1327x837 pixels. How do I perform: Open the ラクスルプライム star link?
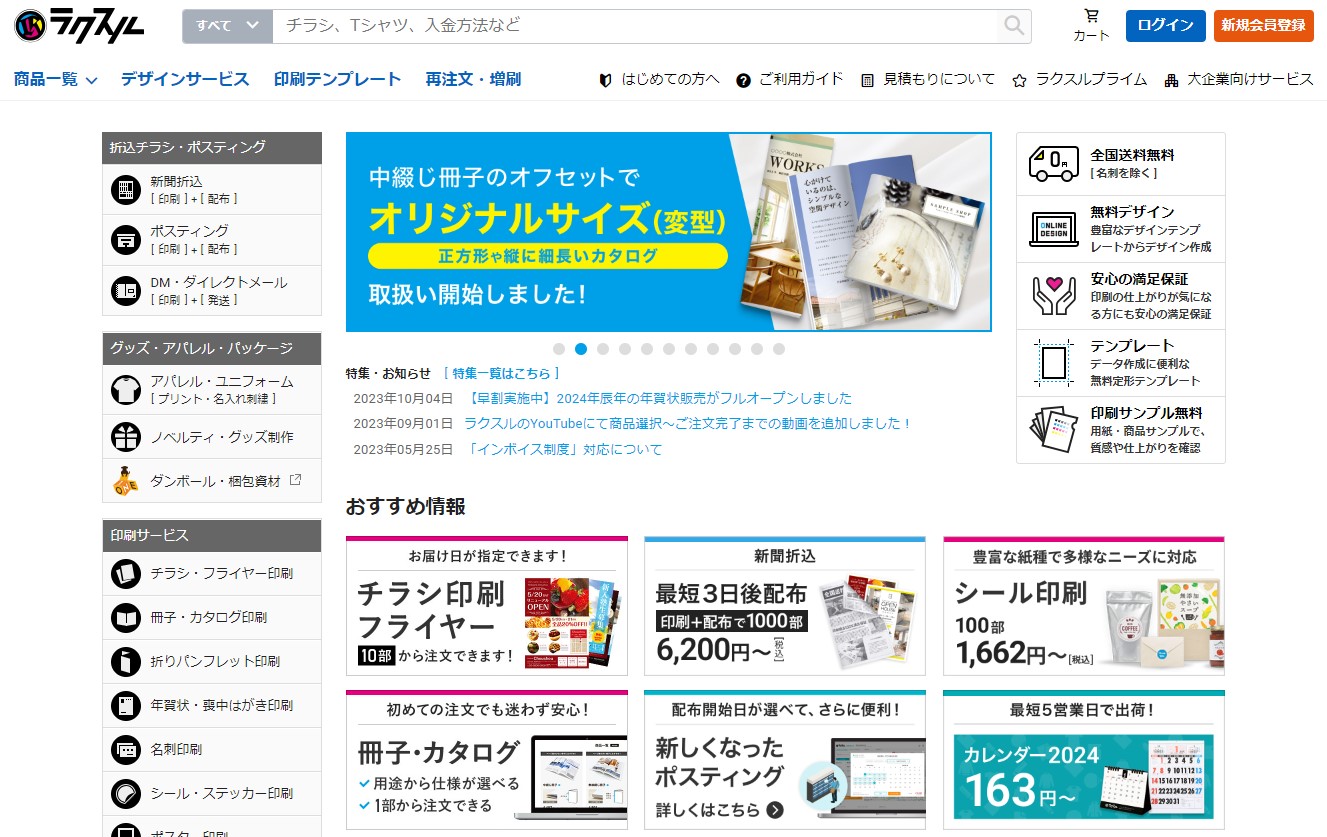click(1080, 80)
